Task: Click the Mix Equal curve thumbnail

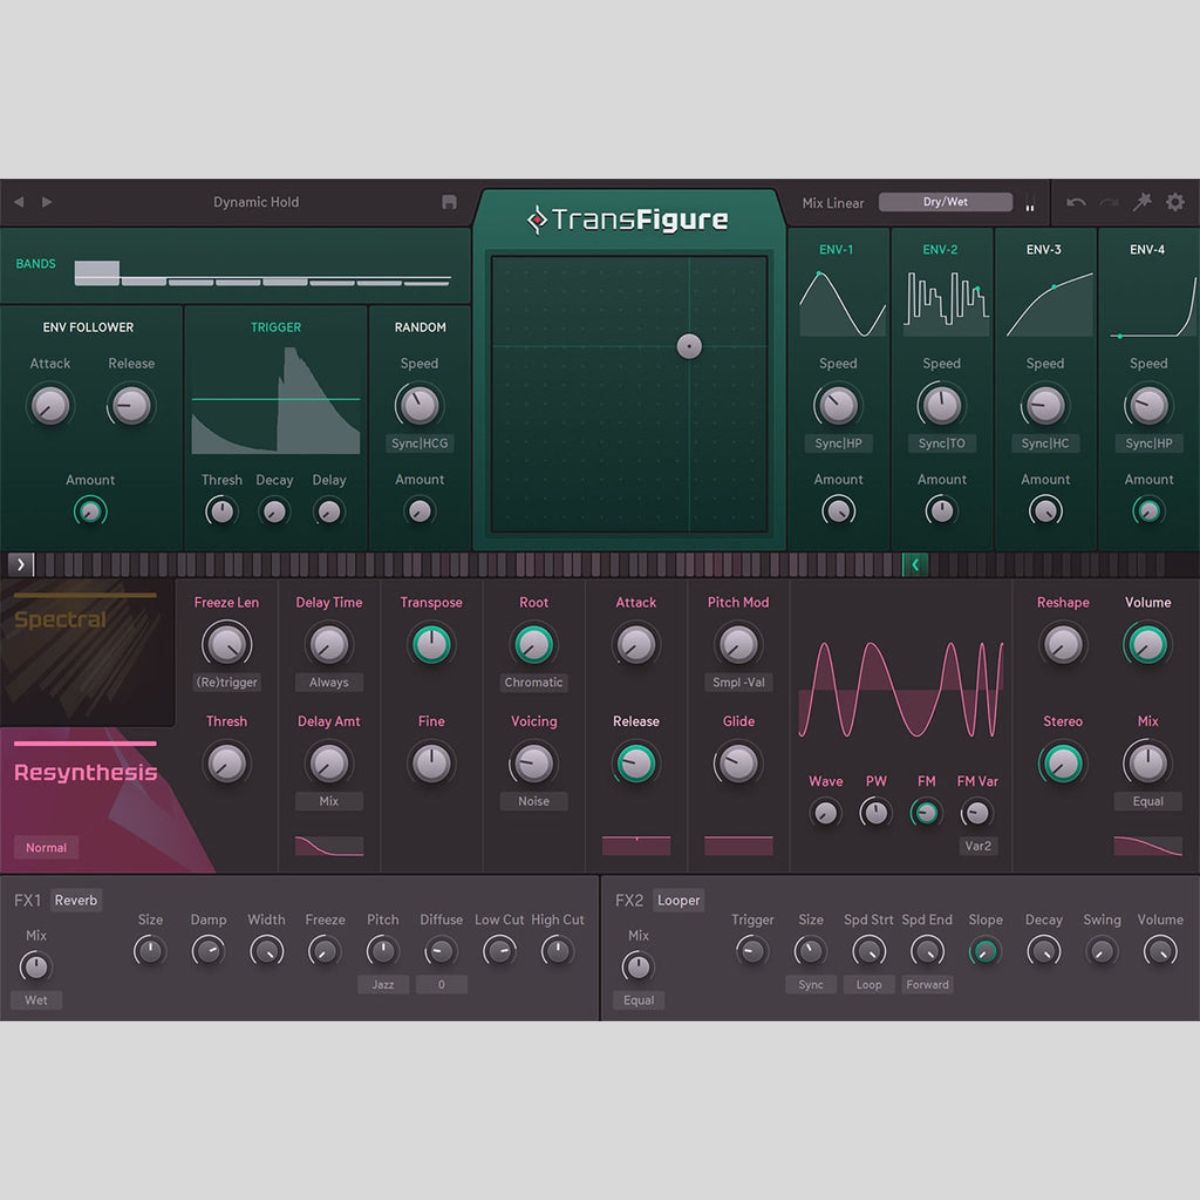Action: [x=1148, y=846]
